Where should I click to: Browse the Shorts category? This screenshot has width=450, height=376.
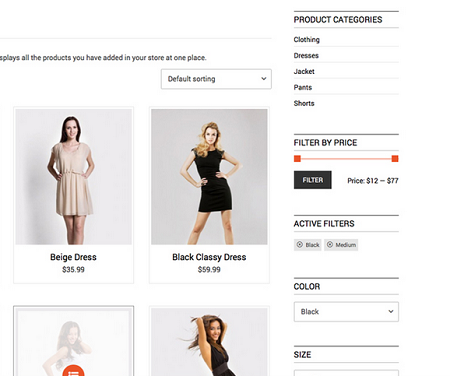tap(304, 103)
